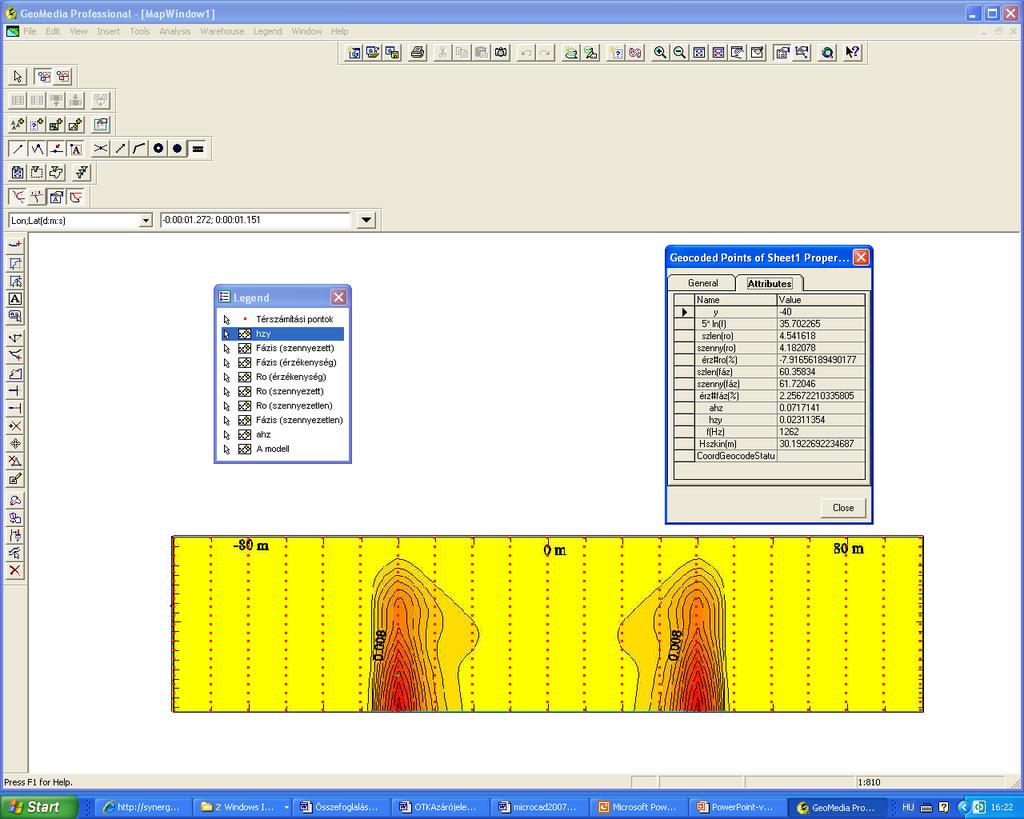Switch to the OTKAzárójele taskbar button
This screenshot has width=1024, height=819.
[439, 807]
